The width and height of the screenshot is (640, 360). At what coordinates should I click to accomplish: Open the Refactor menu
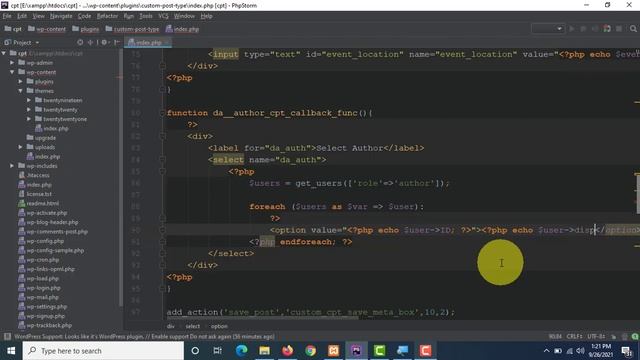tap(107, 16)
